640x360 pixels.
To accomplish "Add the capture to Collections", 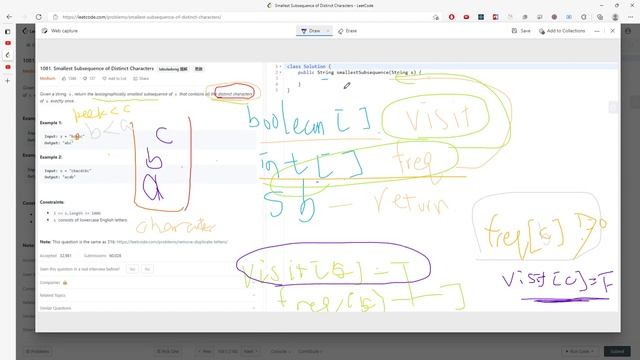I will (562, 31).
